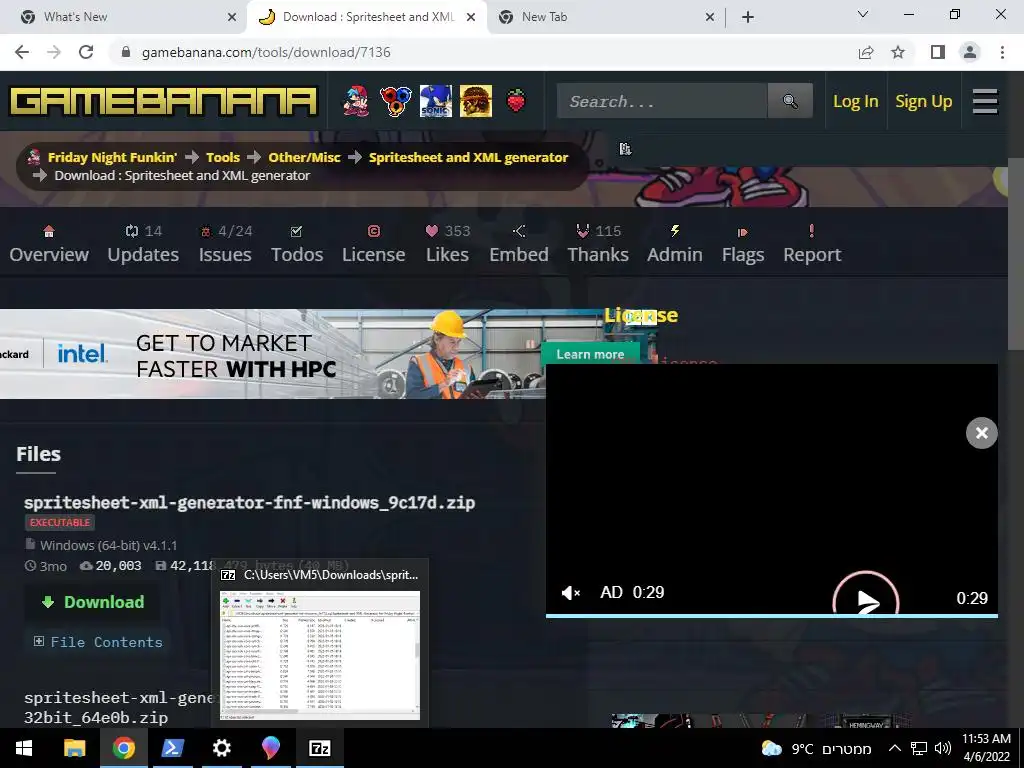Click the video ad progress bar

[x=772, y=615]
